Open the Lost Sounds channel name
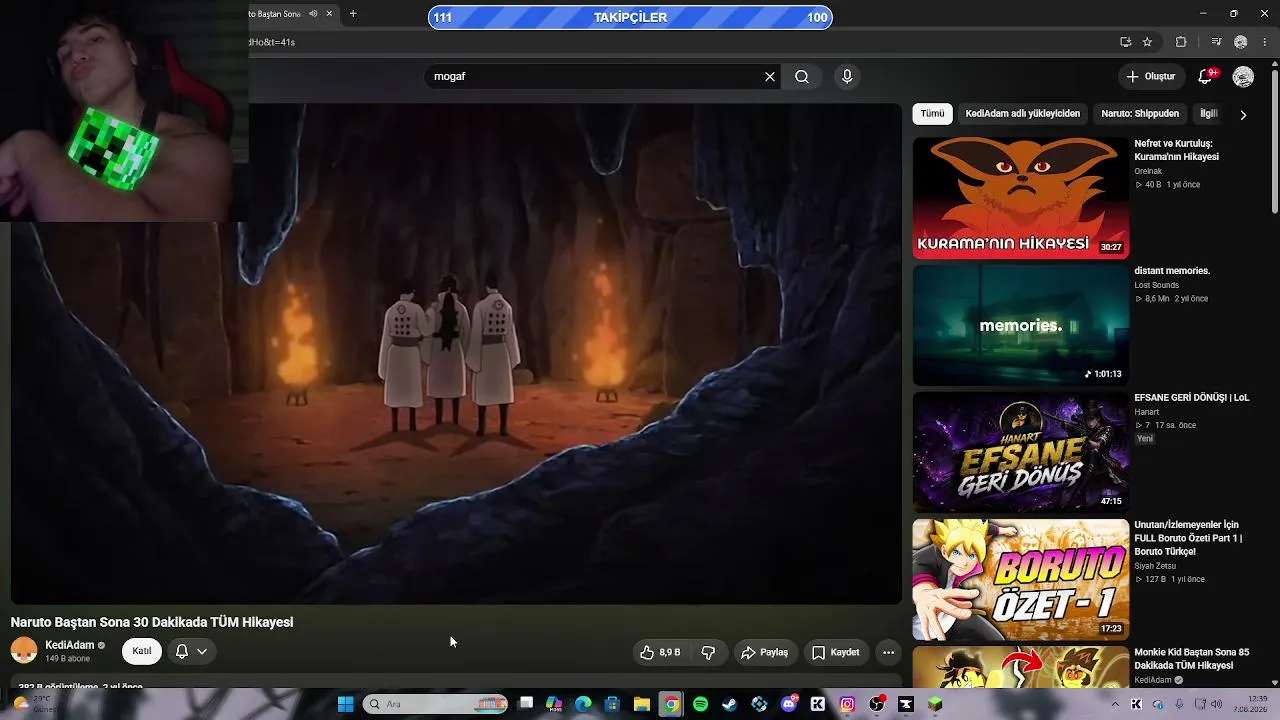Screen dimensions: 1280x720 [x=1156, y=285]
